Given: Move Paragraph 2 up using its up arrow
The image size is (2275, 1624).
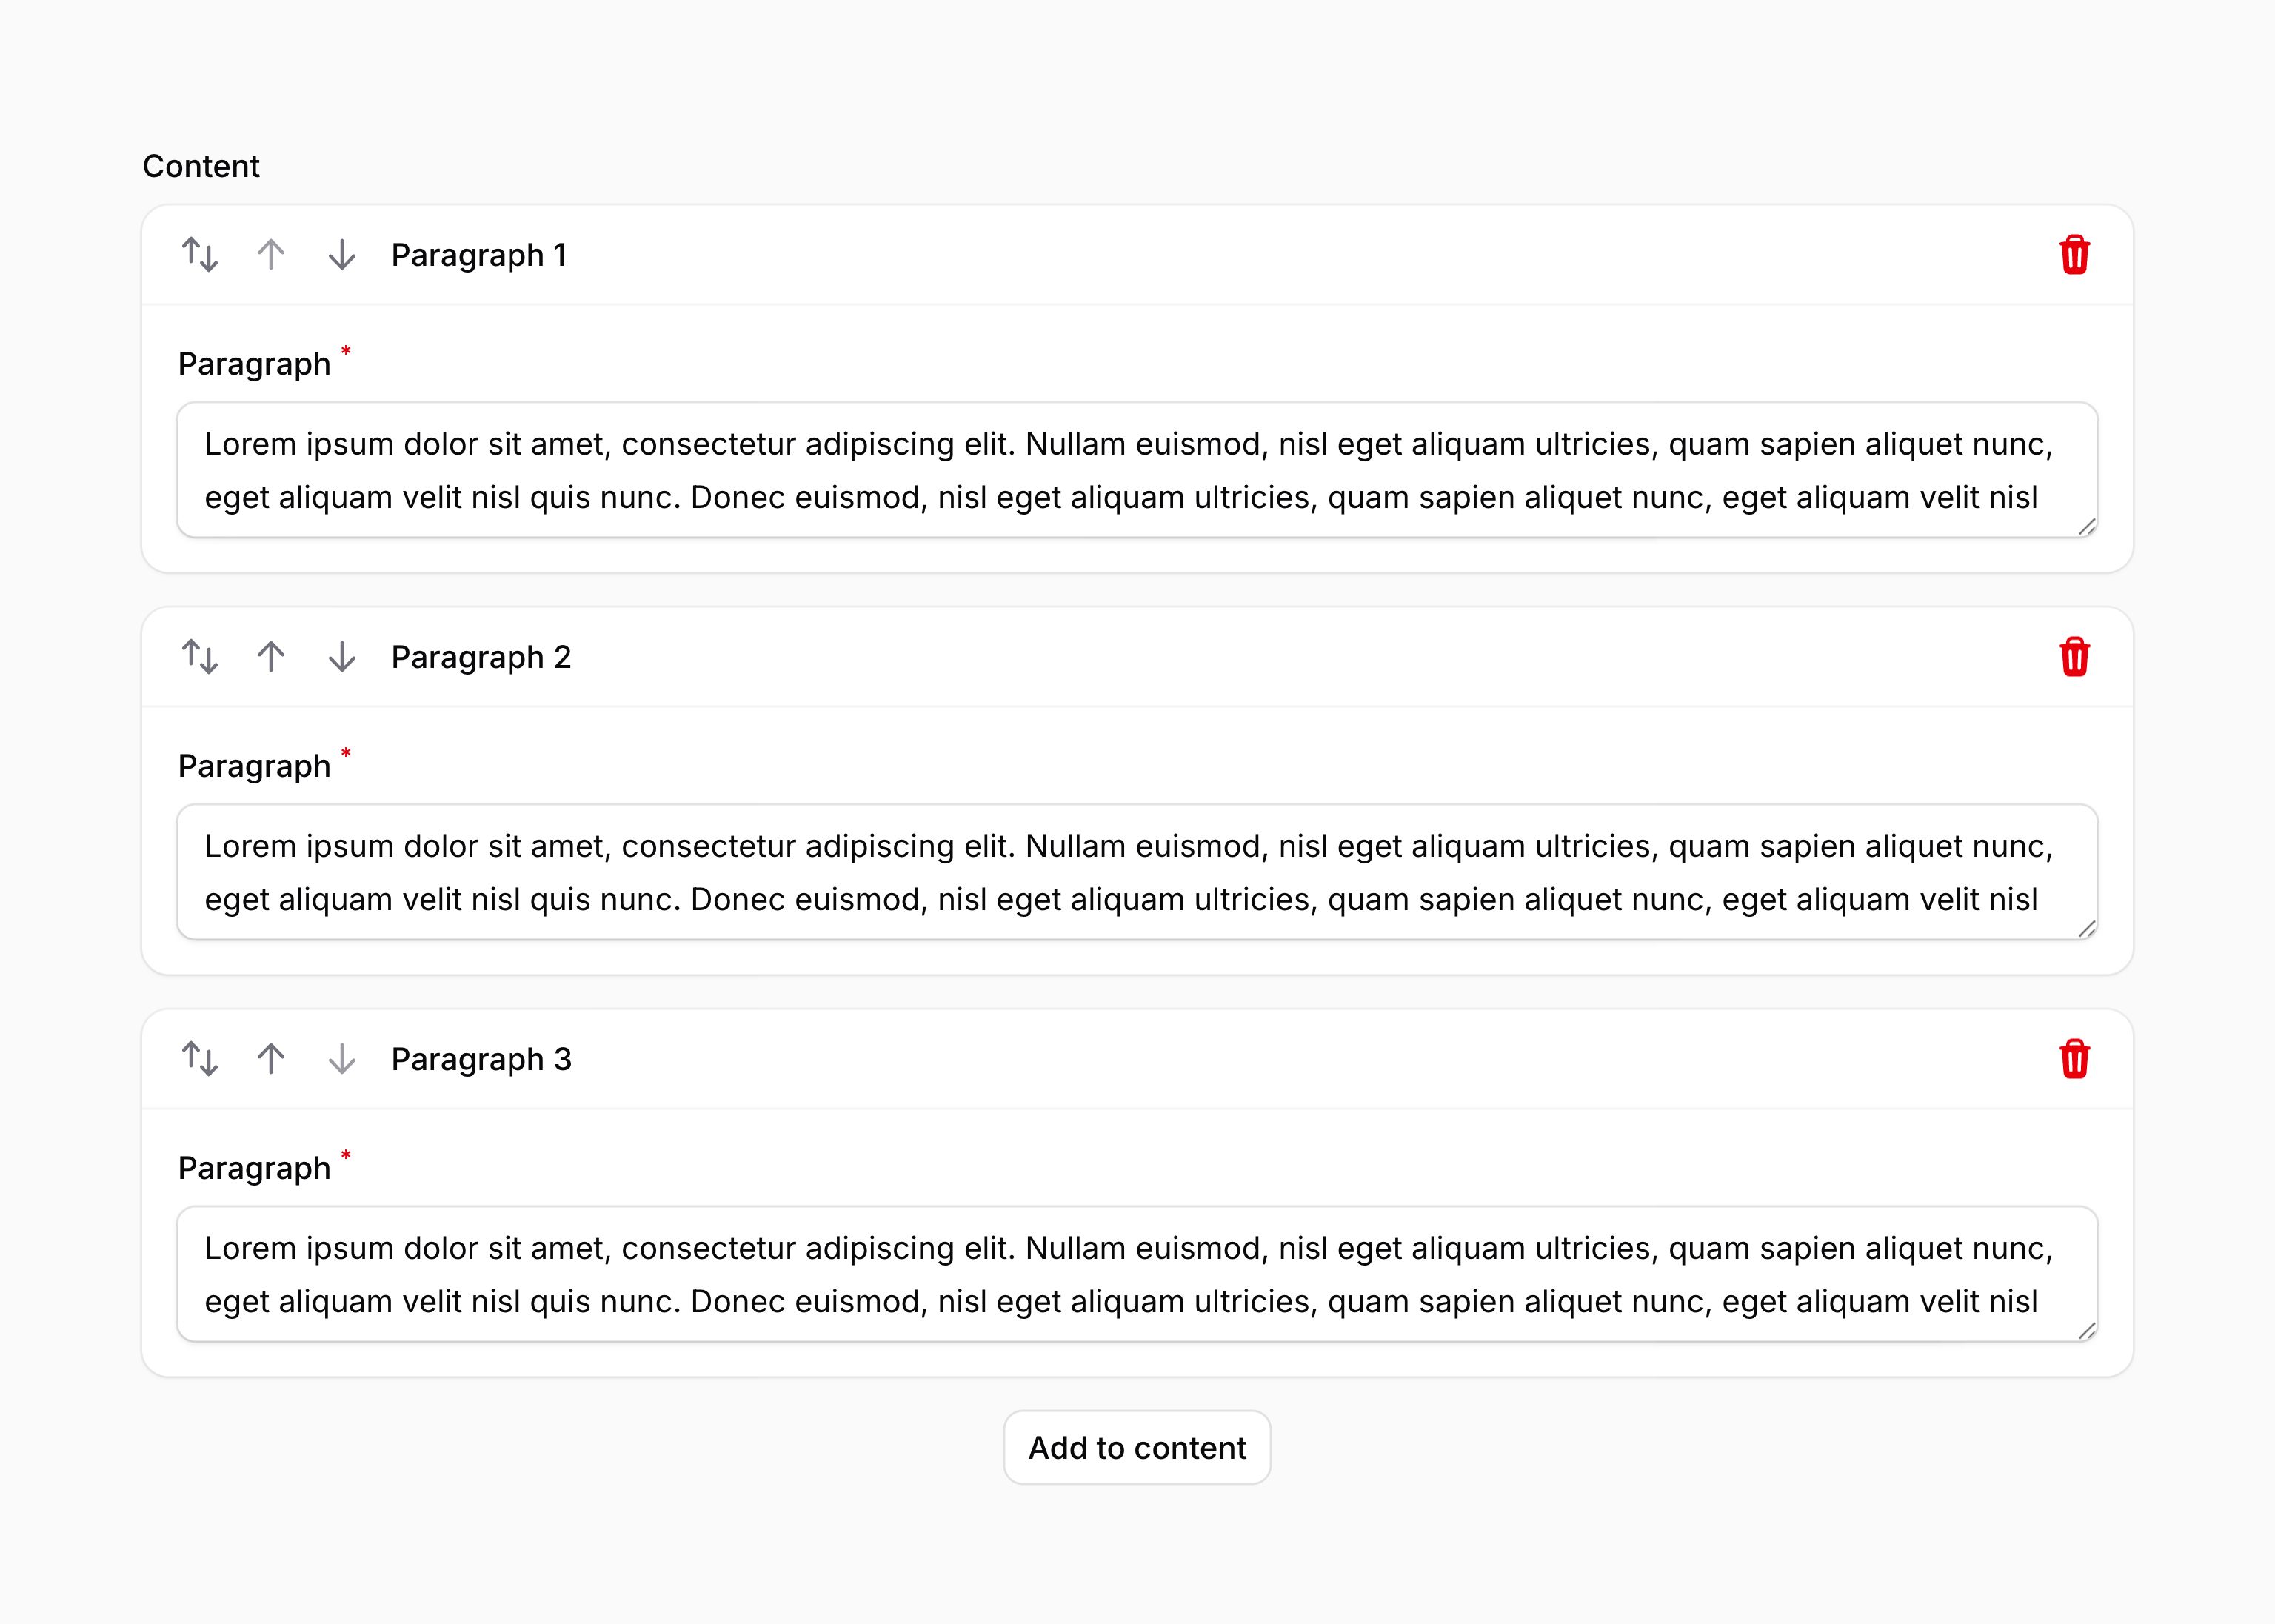Looking at the screenshot, I should pos(270,658).
